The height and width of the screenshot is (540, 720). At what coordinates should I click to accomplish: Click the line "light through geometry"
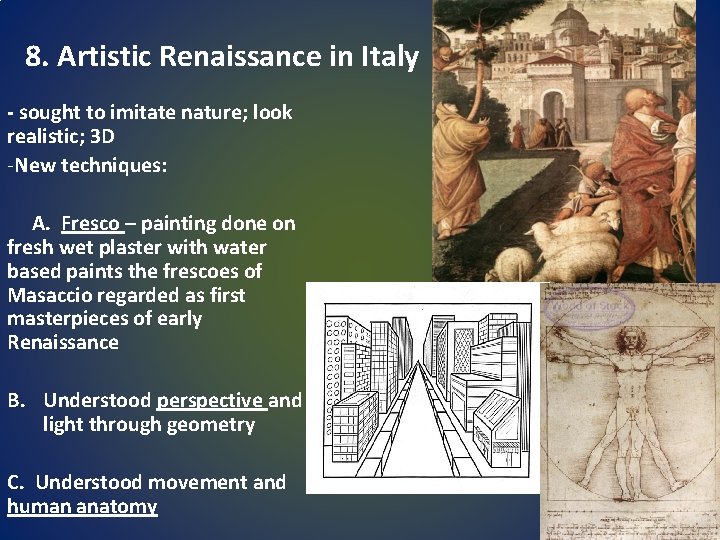point(149,425)
